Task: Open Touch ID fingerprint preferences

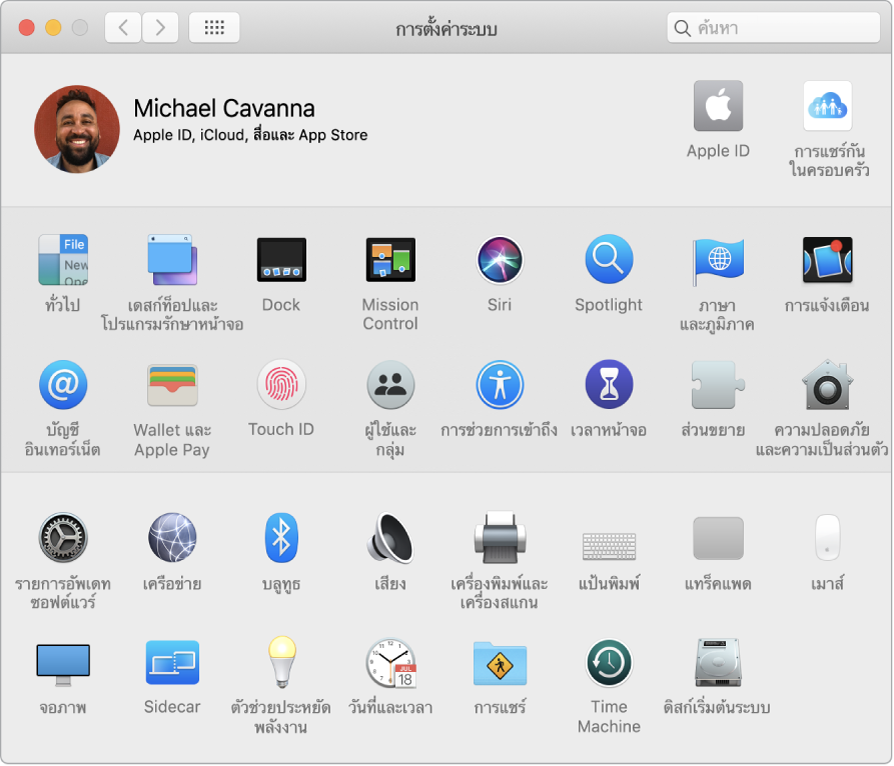Action: (x=281, y=384)
